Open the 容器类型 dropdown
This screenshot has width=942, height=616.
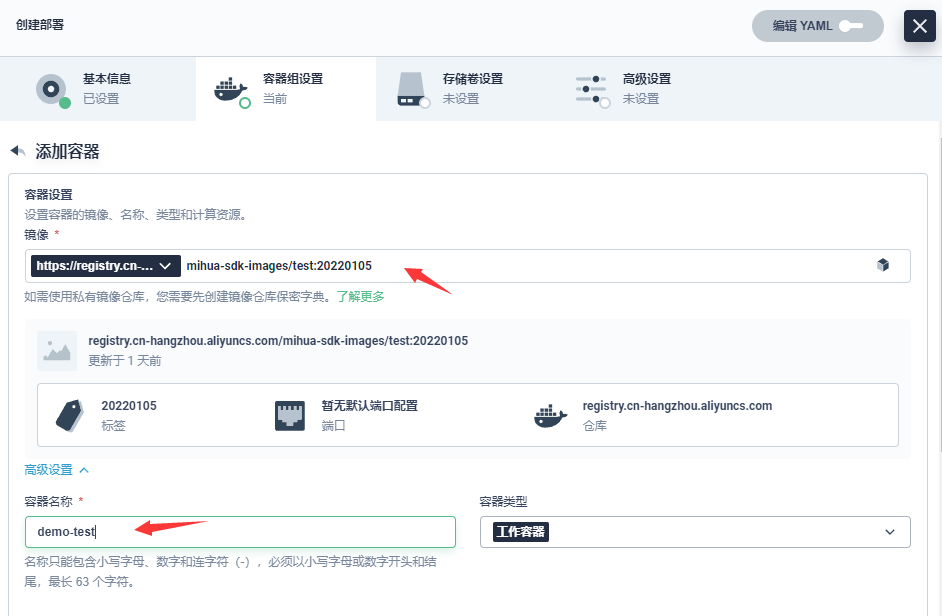click(x=695, y=532)
